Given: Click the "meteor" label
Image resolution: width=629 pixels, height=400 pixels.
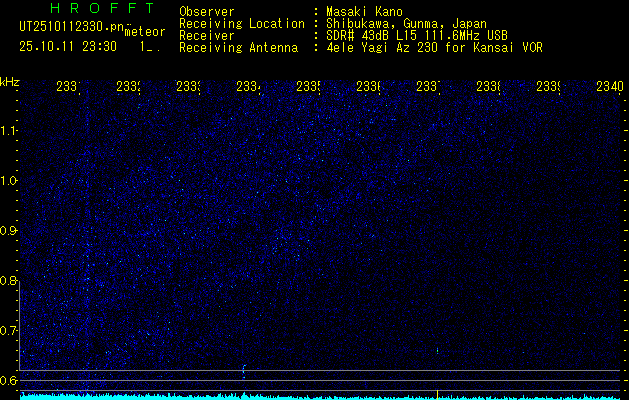Looking at the screenshot, I should point(145,32).
